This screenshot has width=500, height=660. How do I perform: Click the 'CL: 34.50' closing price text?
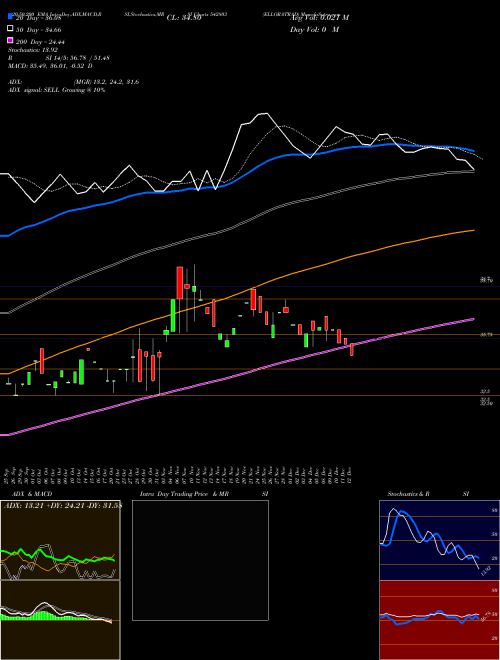point(184,18)
